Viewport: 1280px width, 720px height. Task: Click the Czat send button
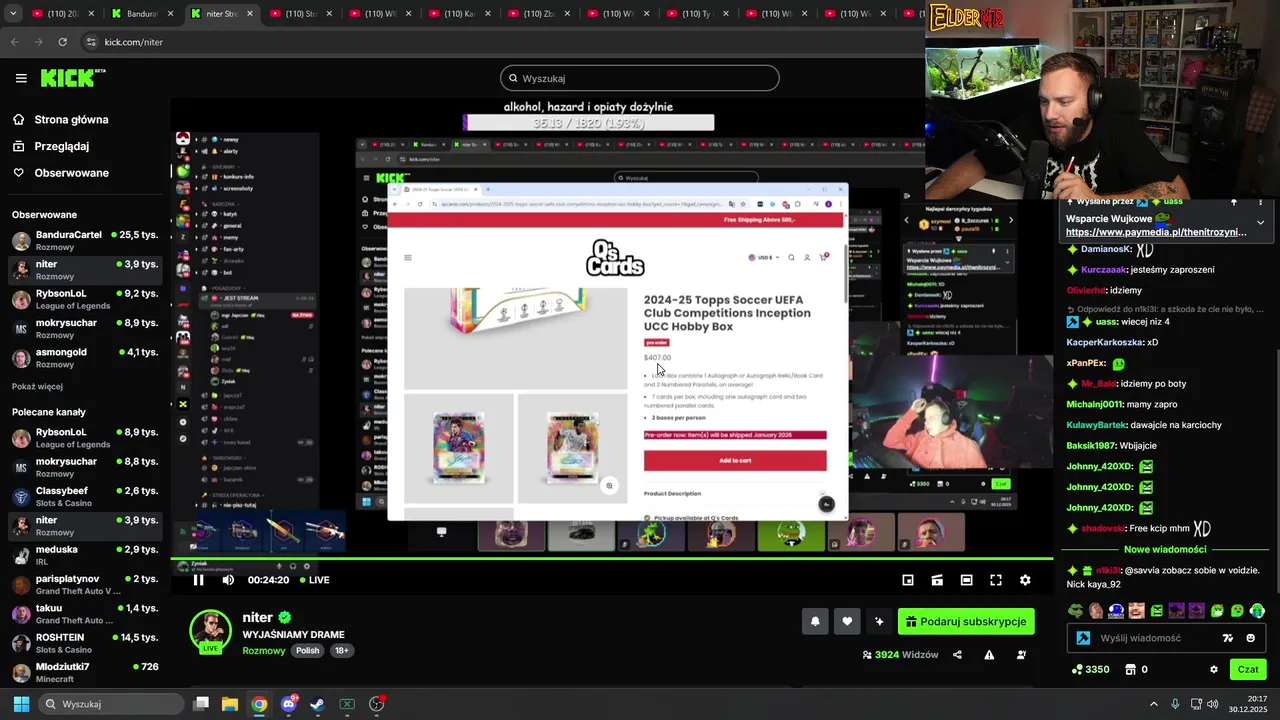1248,669
